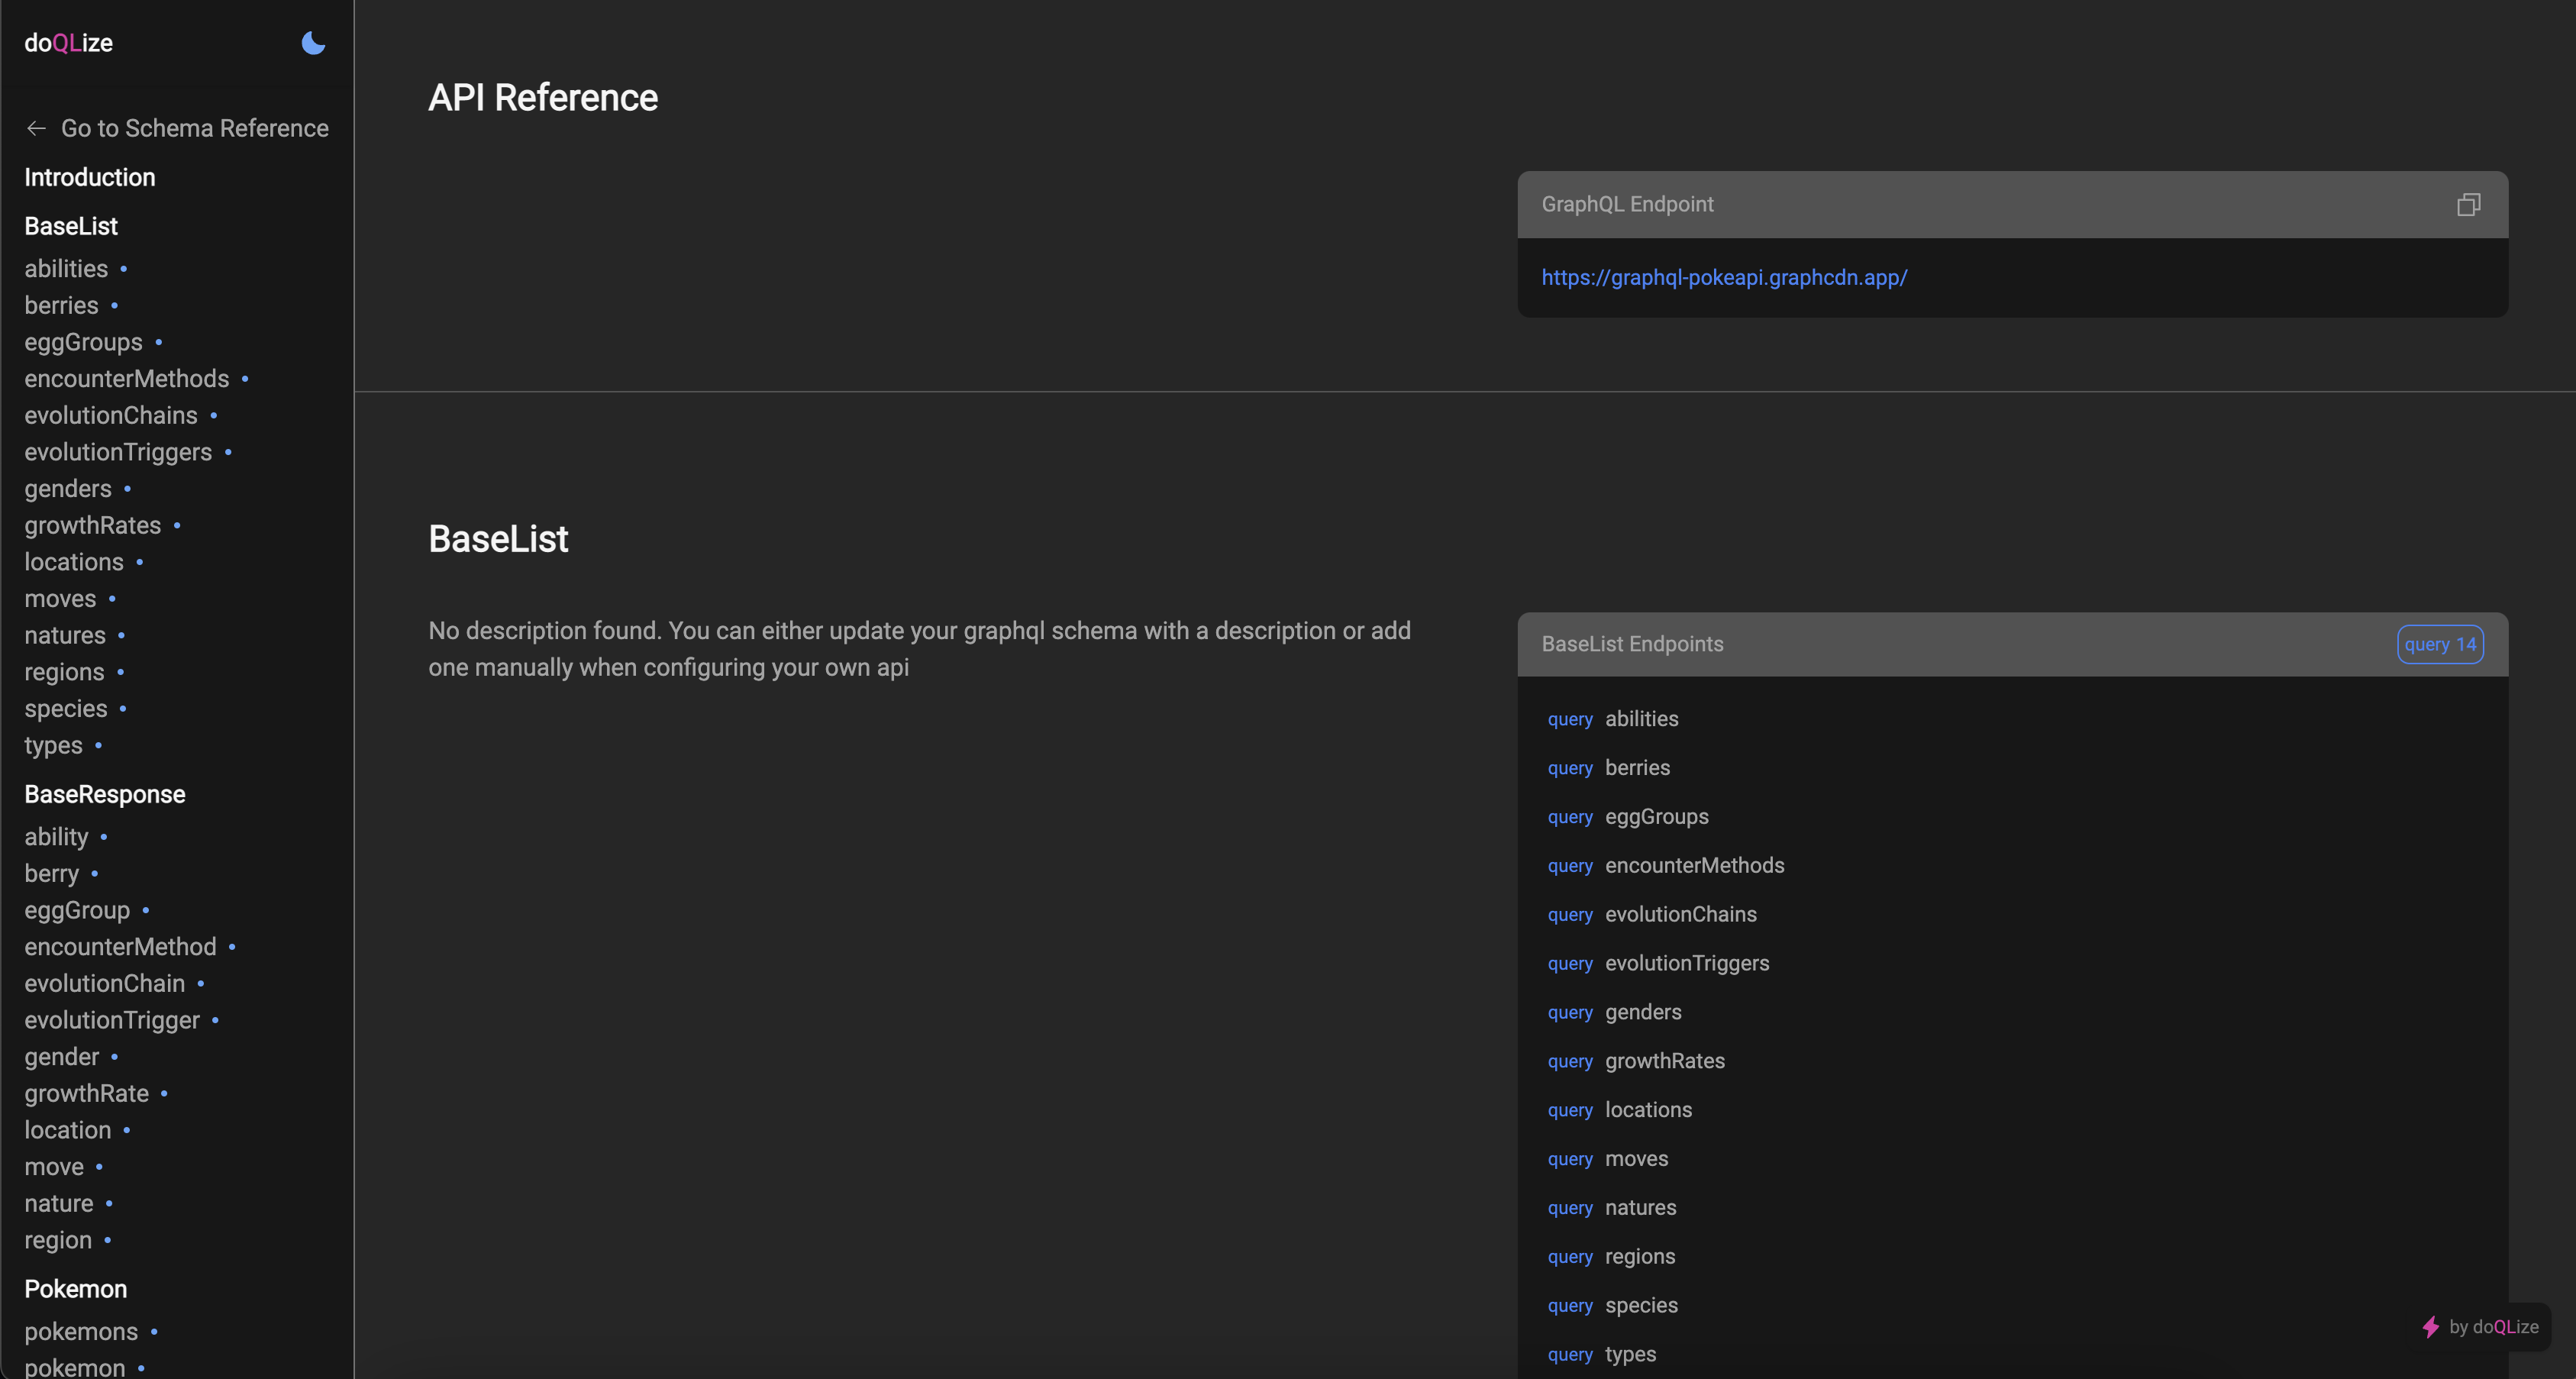Open gender in the sidebar
This screenshot has width=2576, height=1379.
tap(62, 1057)
